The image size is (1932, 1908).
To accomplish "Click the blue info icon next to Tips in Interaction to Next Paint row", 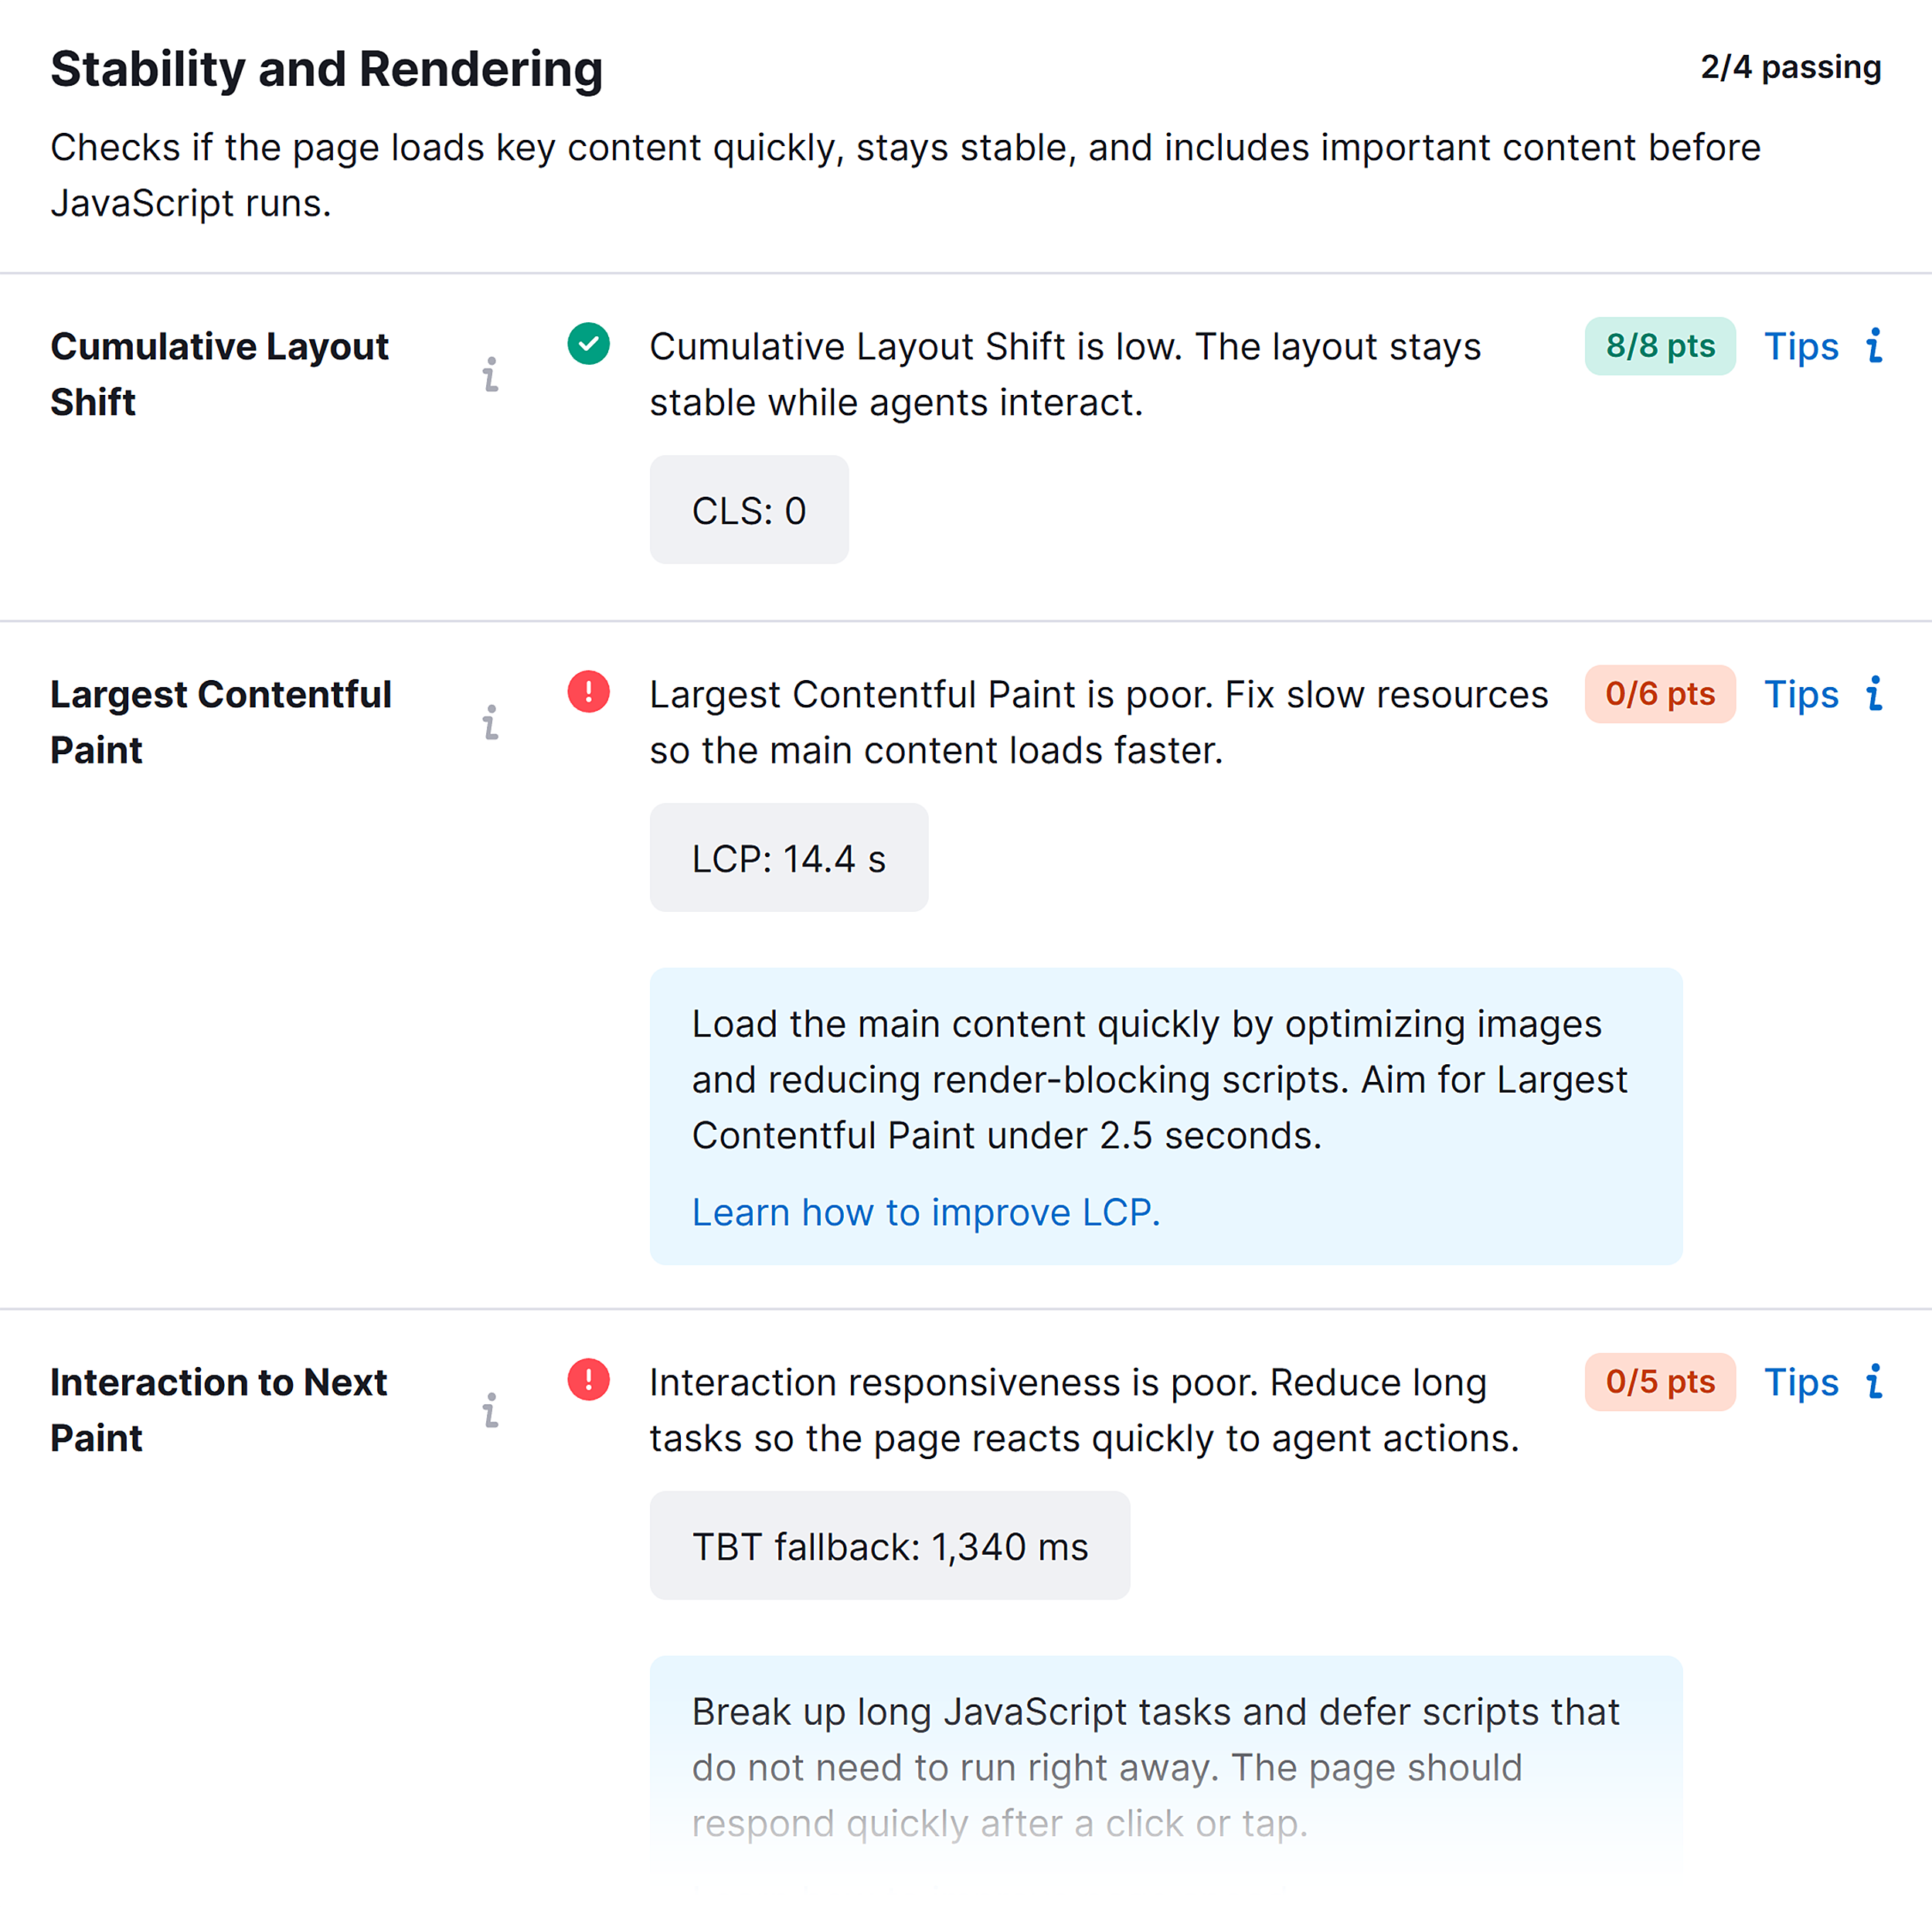I will [x=1874, y=1382].
